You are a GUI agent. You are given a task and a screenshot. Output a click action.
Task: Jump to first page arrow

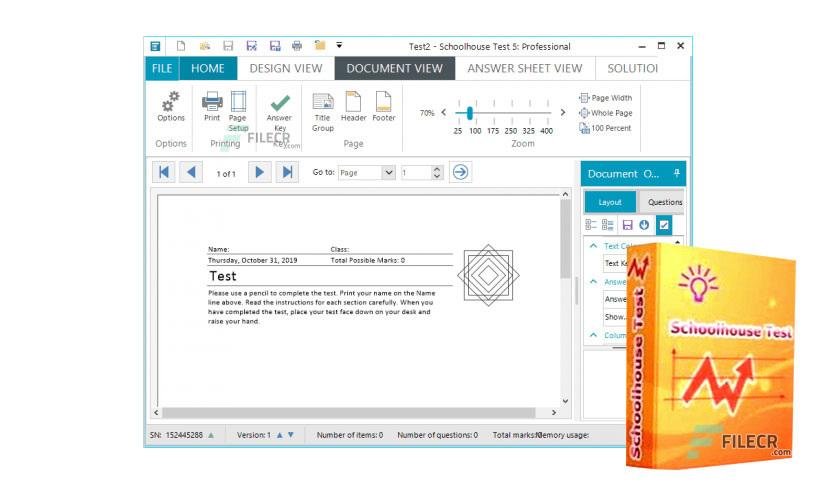tap(164, 172)
